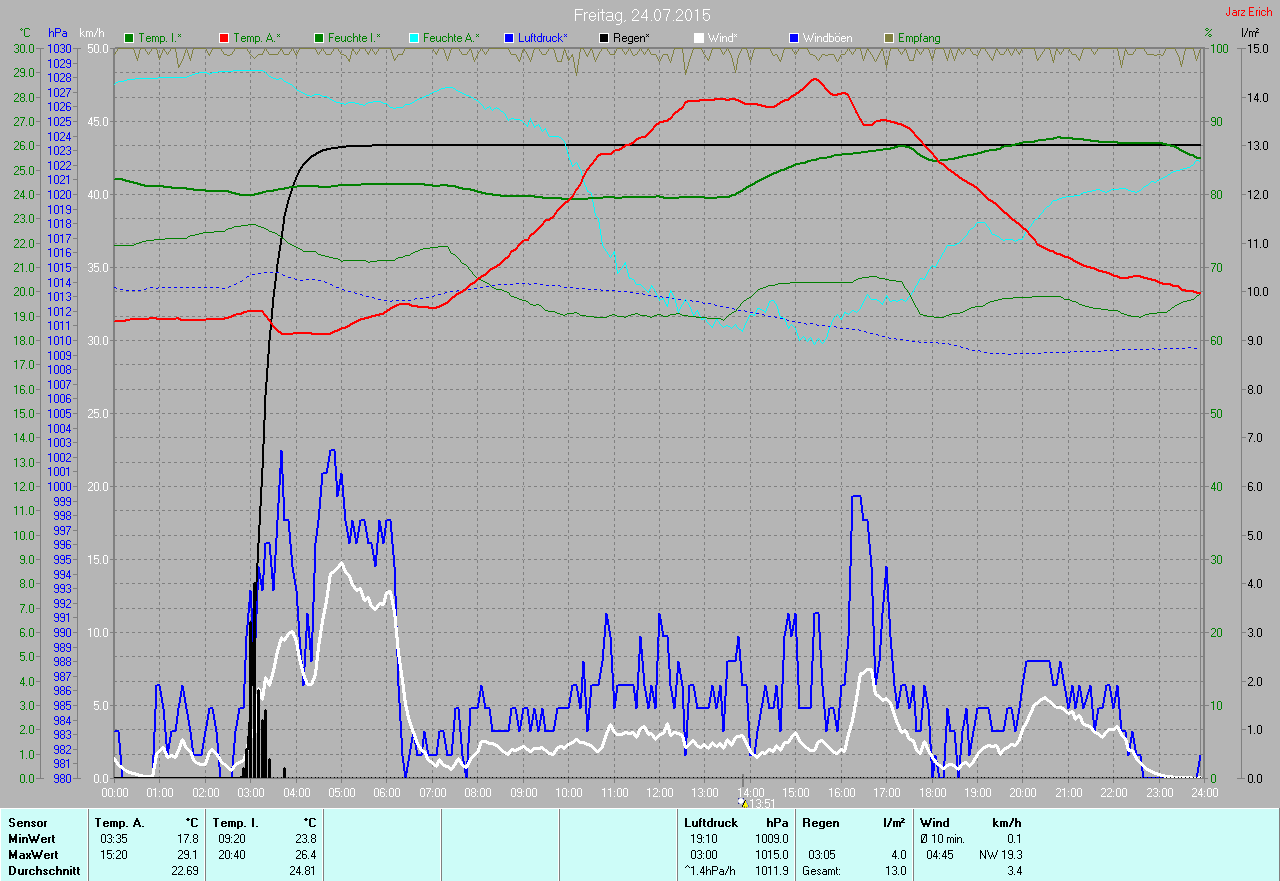
Task: Click the blue Windböen legend swatch
Action: pyautogui.click(x=794, y=38)
